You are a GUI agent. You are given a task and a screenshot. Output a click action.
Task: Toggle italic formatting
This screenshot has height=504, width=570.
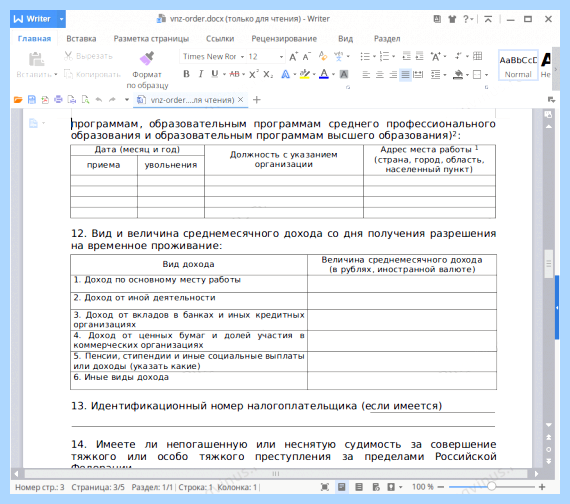point(201,74)
